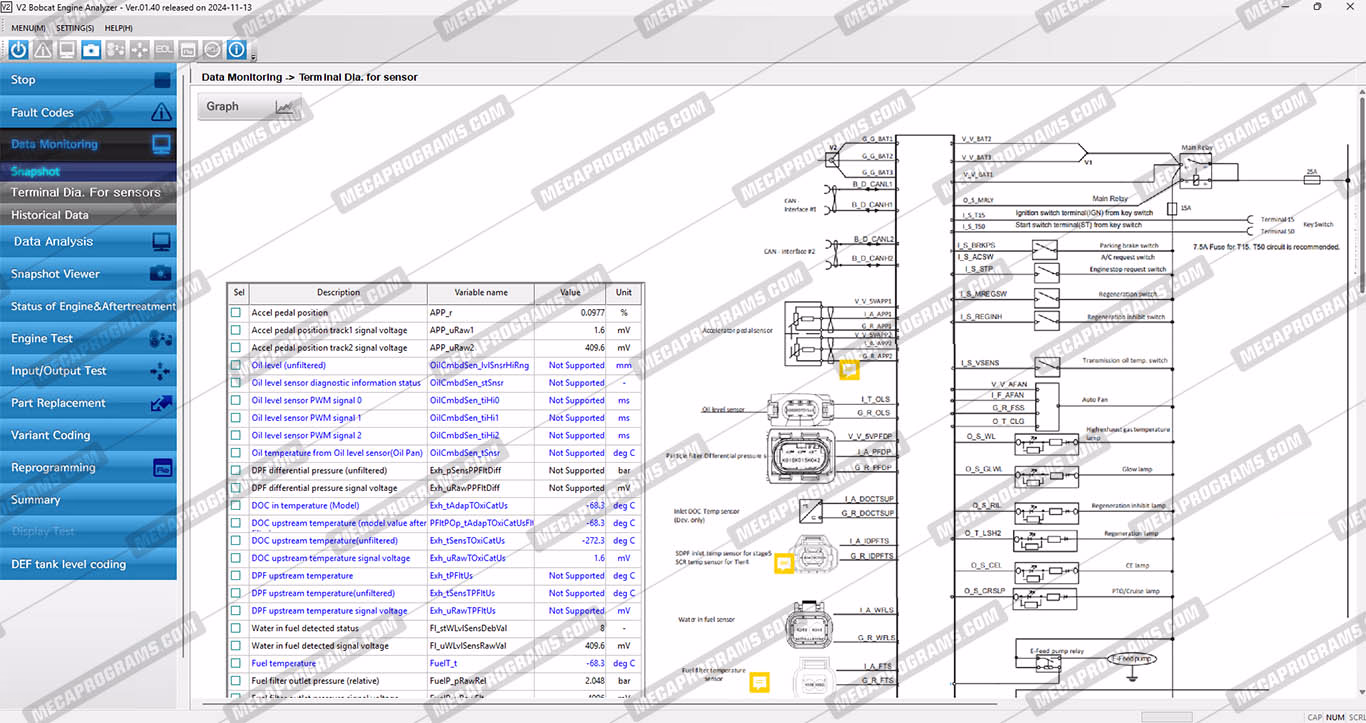
Task: Check the Oil level sensor PWM signal 1 checkbox
Action: 237,418
